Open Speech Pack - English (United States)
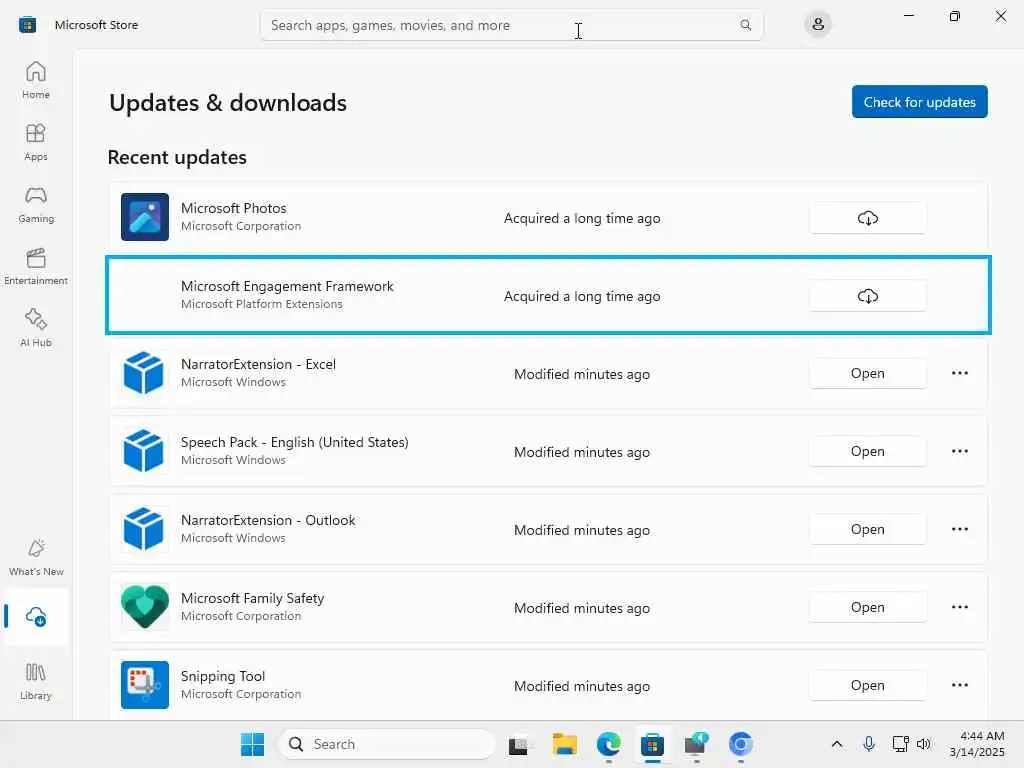 867,451
